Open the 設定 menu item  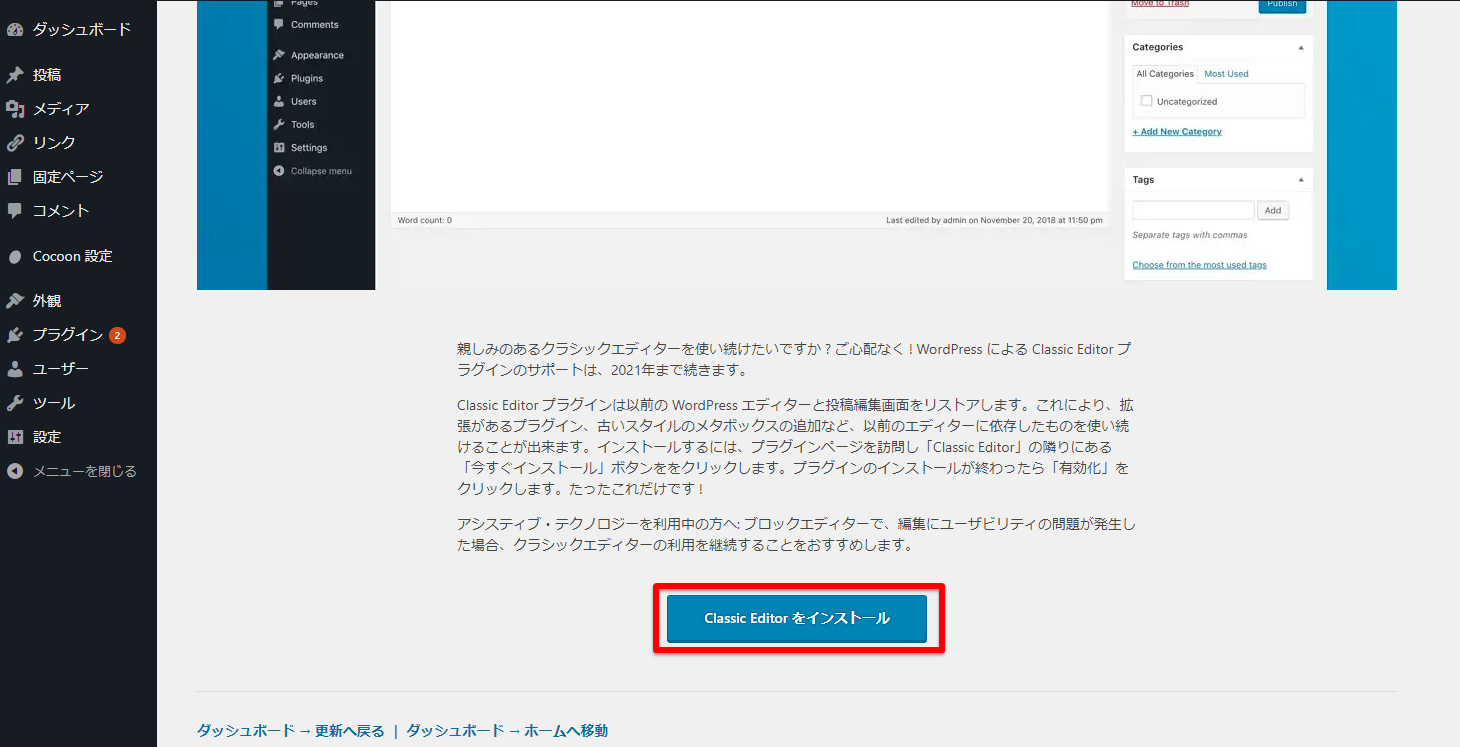pos(47,437)
